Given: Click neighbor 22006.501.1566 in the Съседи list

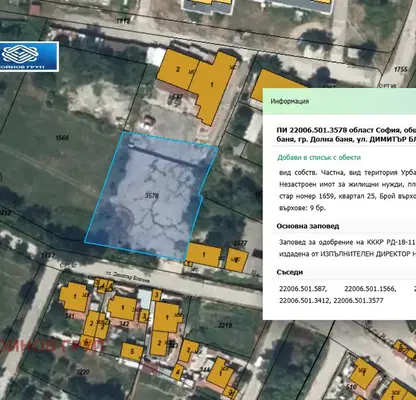Looking at the screenshot, I should (370, 289).
